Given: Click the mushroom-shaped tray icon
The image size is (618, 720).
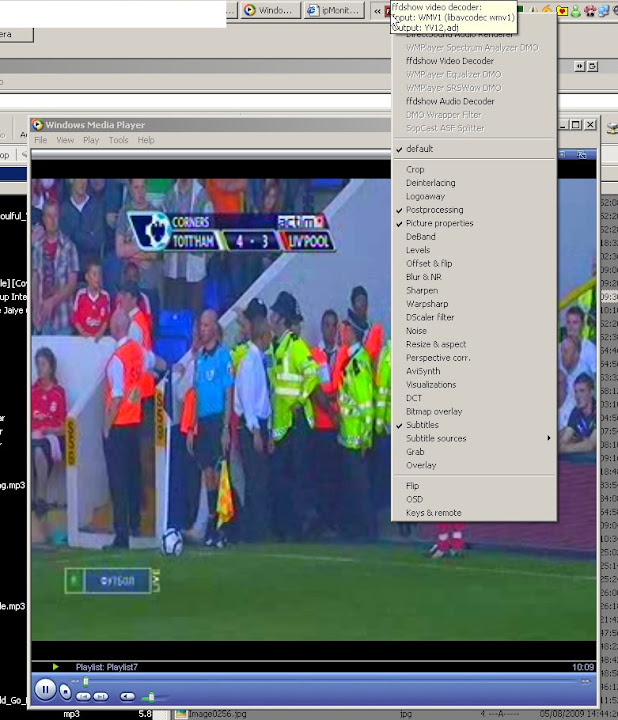Looking at the screenshot, I should click(590, 11).
